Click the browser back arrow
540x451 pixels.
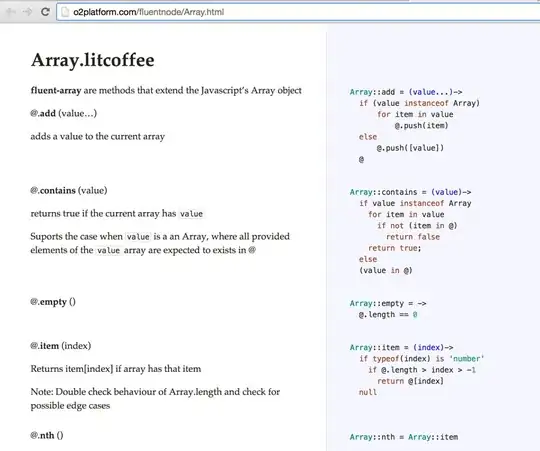[11, 12]
